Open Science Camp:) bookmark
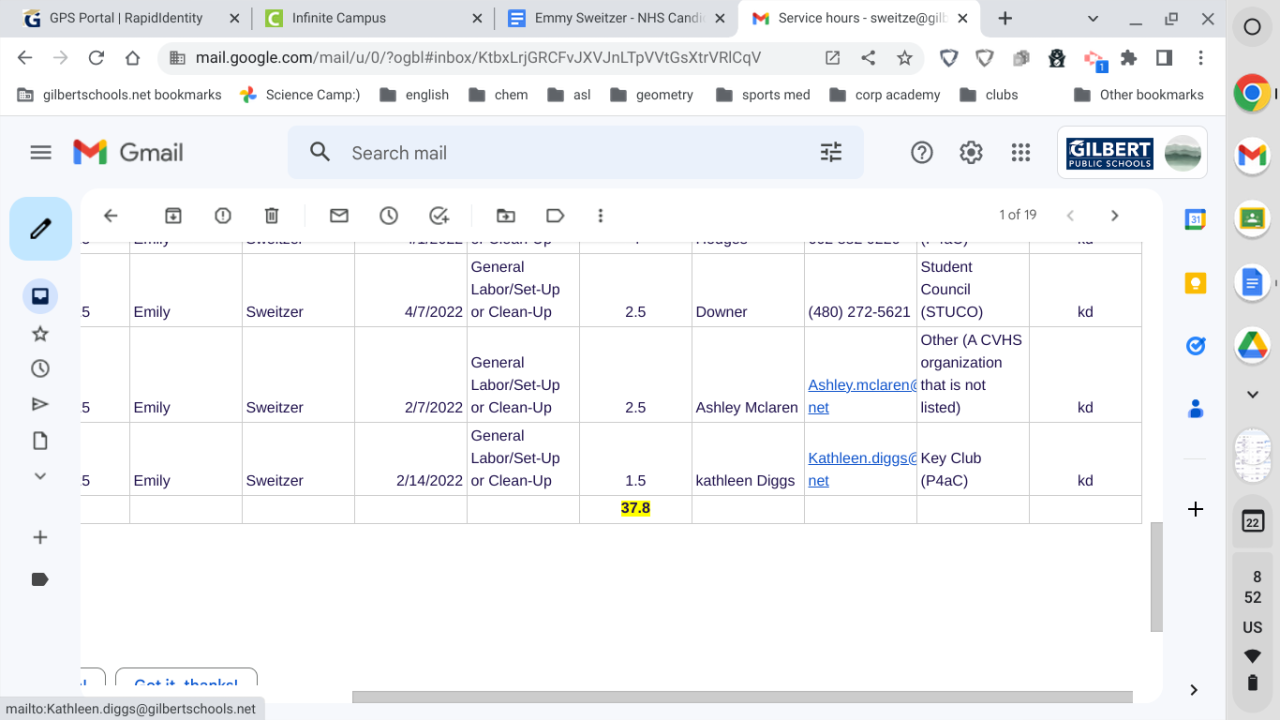Screen dimensions: 1280x720 click(300, 95)
